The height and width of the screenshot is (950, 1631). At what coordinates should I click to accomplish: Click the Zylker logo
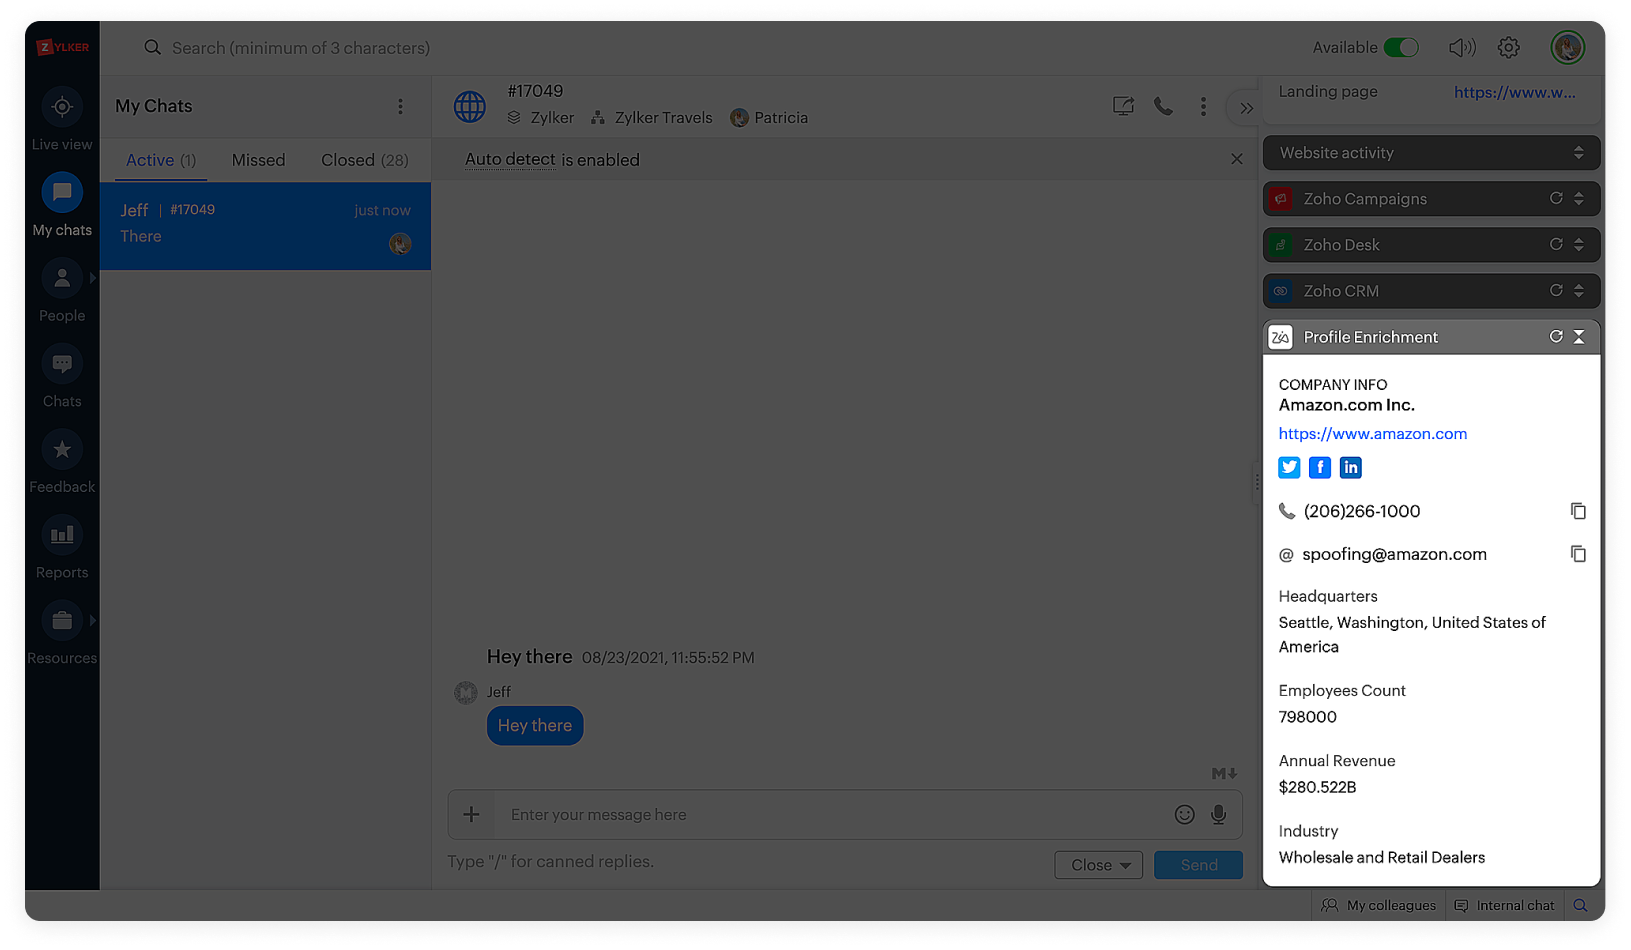pos(63,47)
